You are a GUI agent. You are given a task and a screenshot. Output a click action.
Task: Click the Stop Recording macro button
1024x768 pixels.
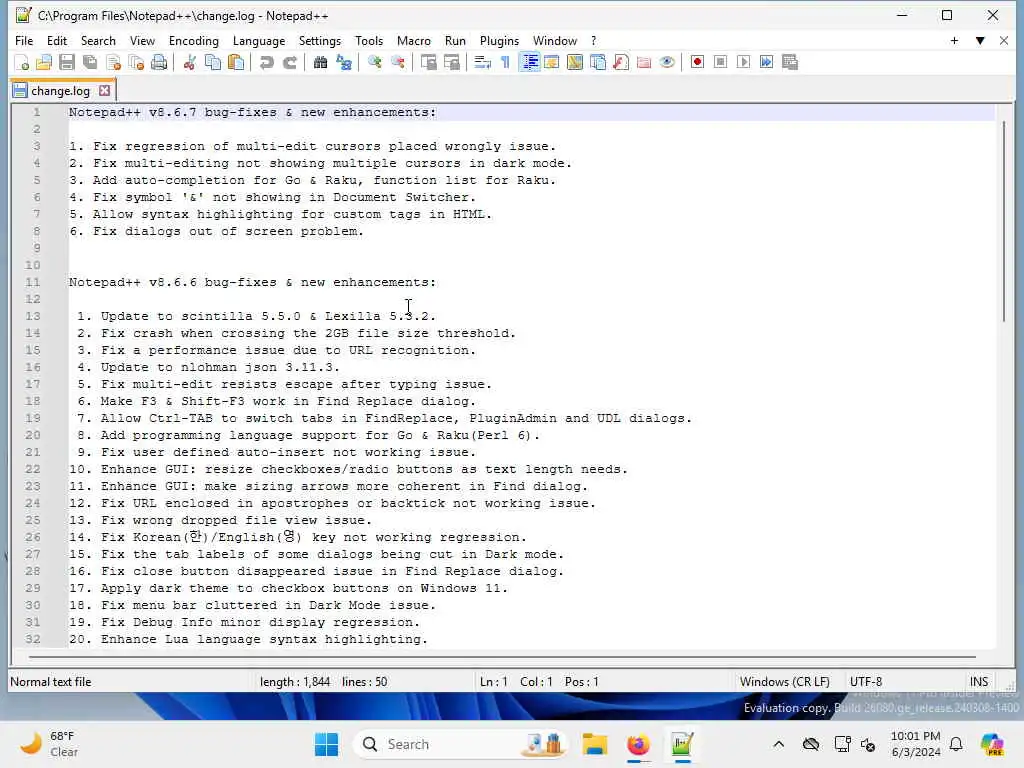720,63
